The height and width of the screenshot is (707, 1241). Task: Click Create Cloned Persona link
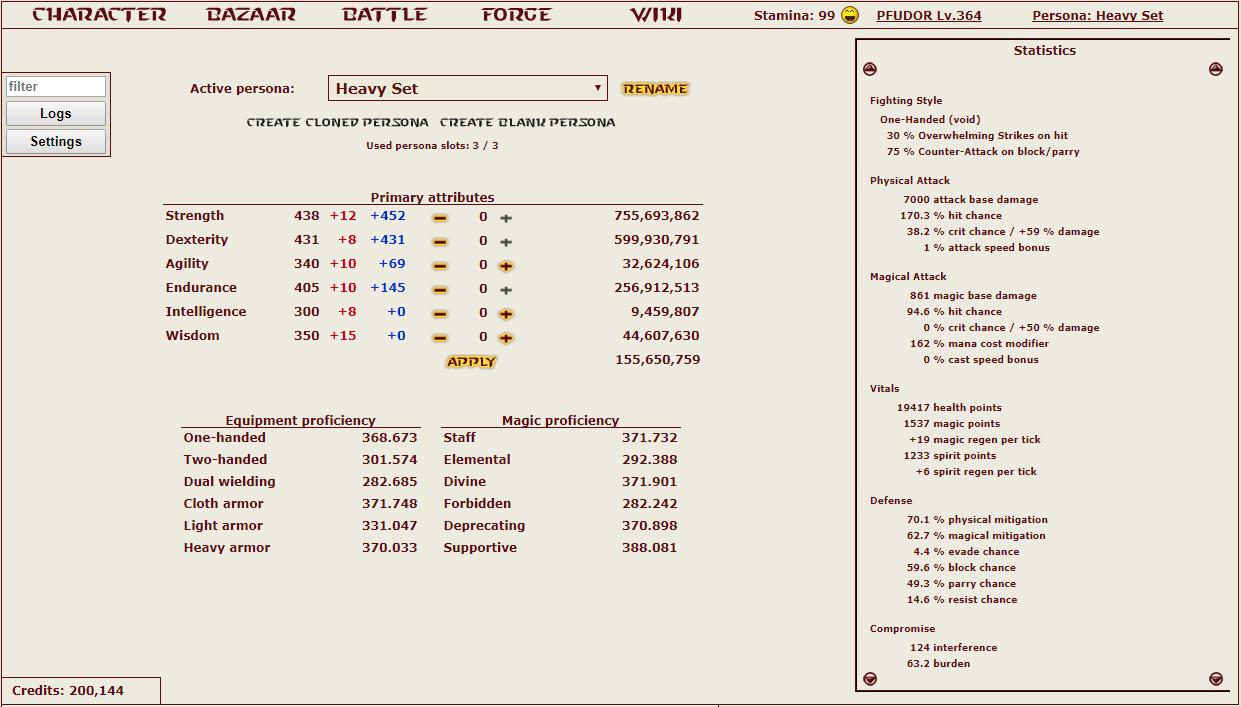(x=337, y=122)
